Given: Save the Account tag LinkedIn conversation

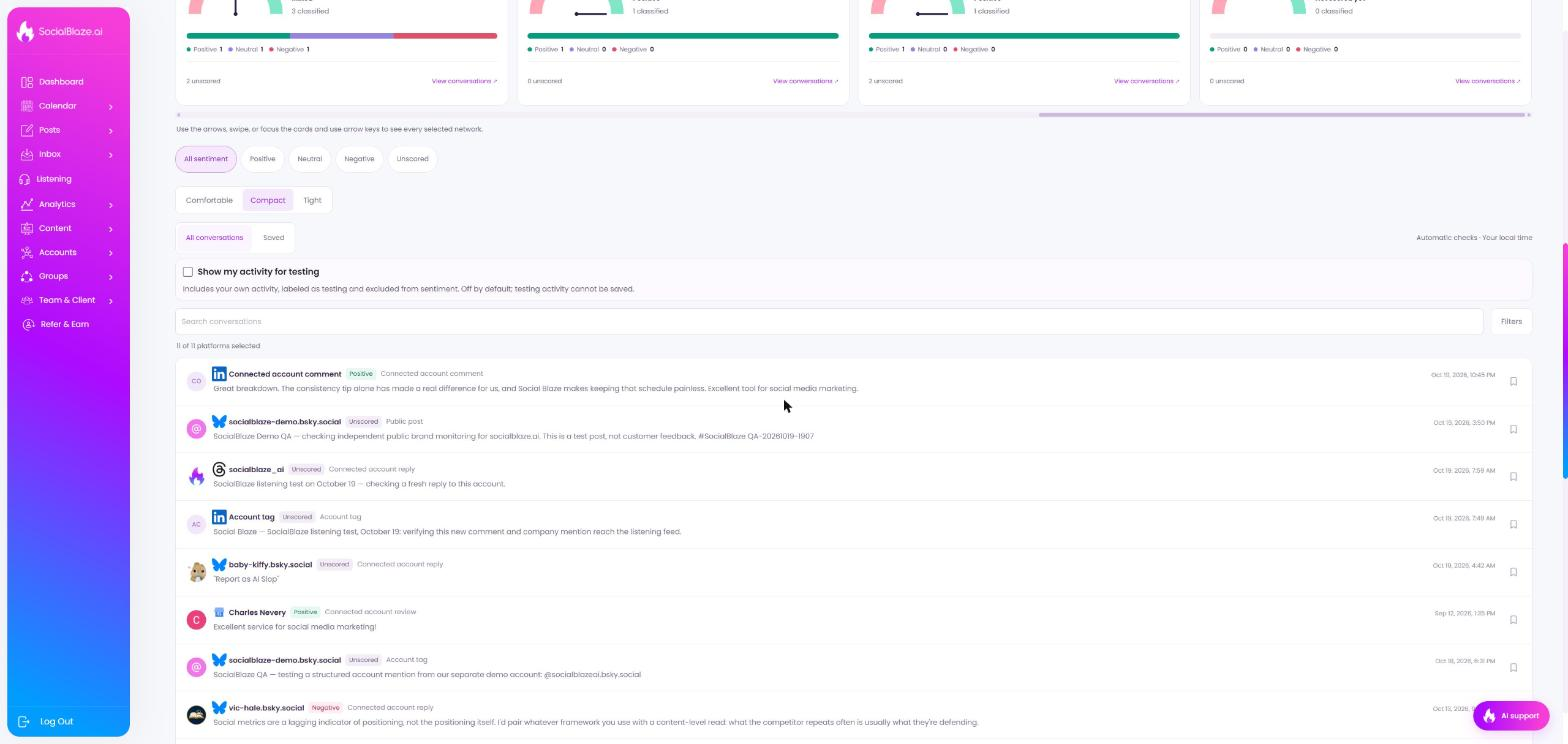Looking at the screenshot, I should click(1513, 524).
